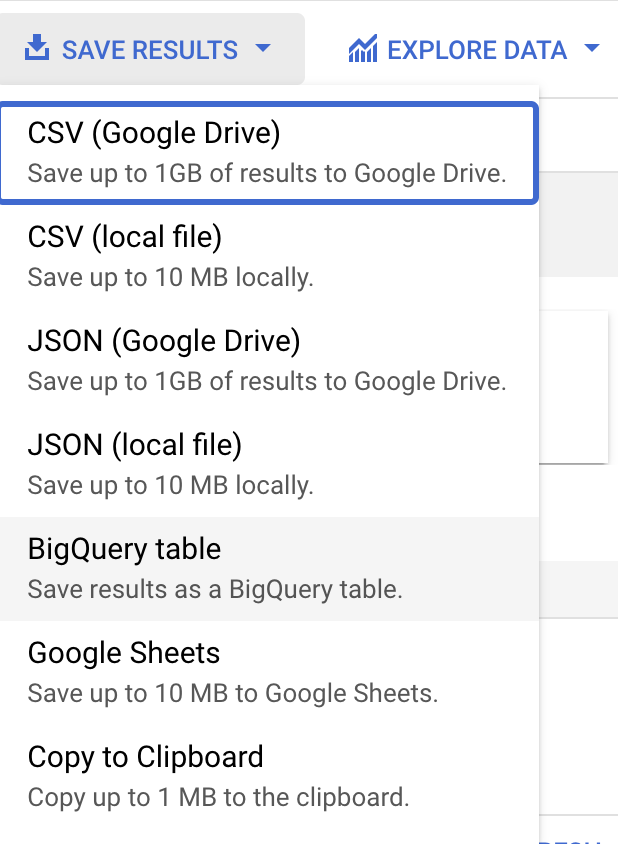The width and height of the screenshot is (618, 844).
Task: Choose JSON (local file) option
Action: click(x=135, y=445)
